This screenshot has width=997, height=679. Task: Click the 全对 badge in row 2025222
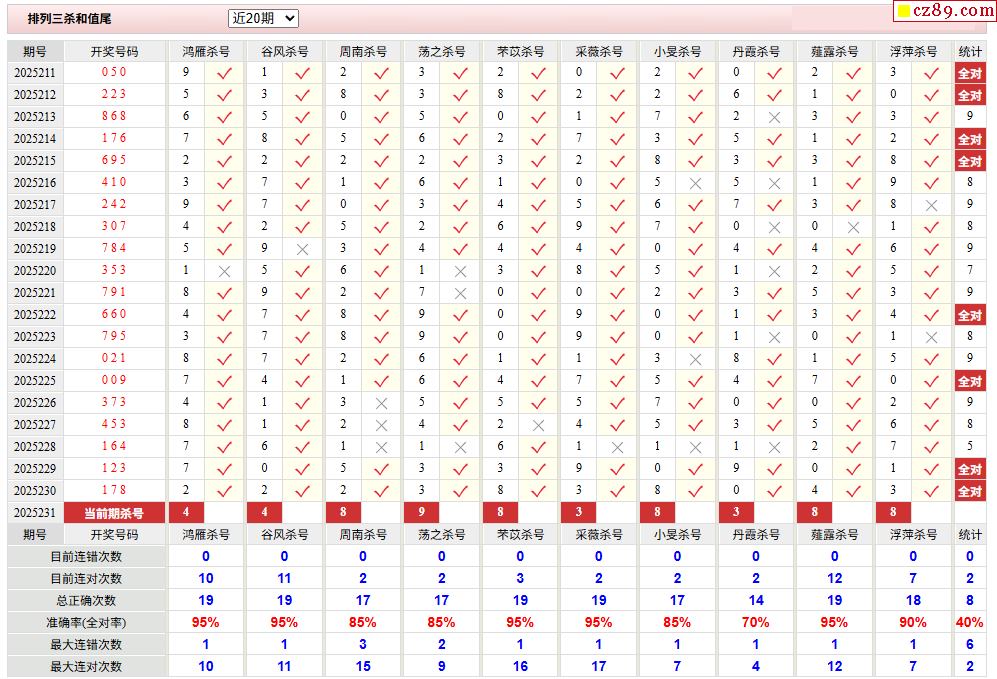pyautogui.click(x=970, y=315)
